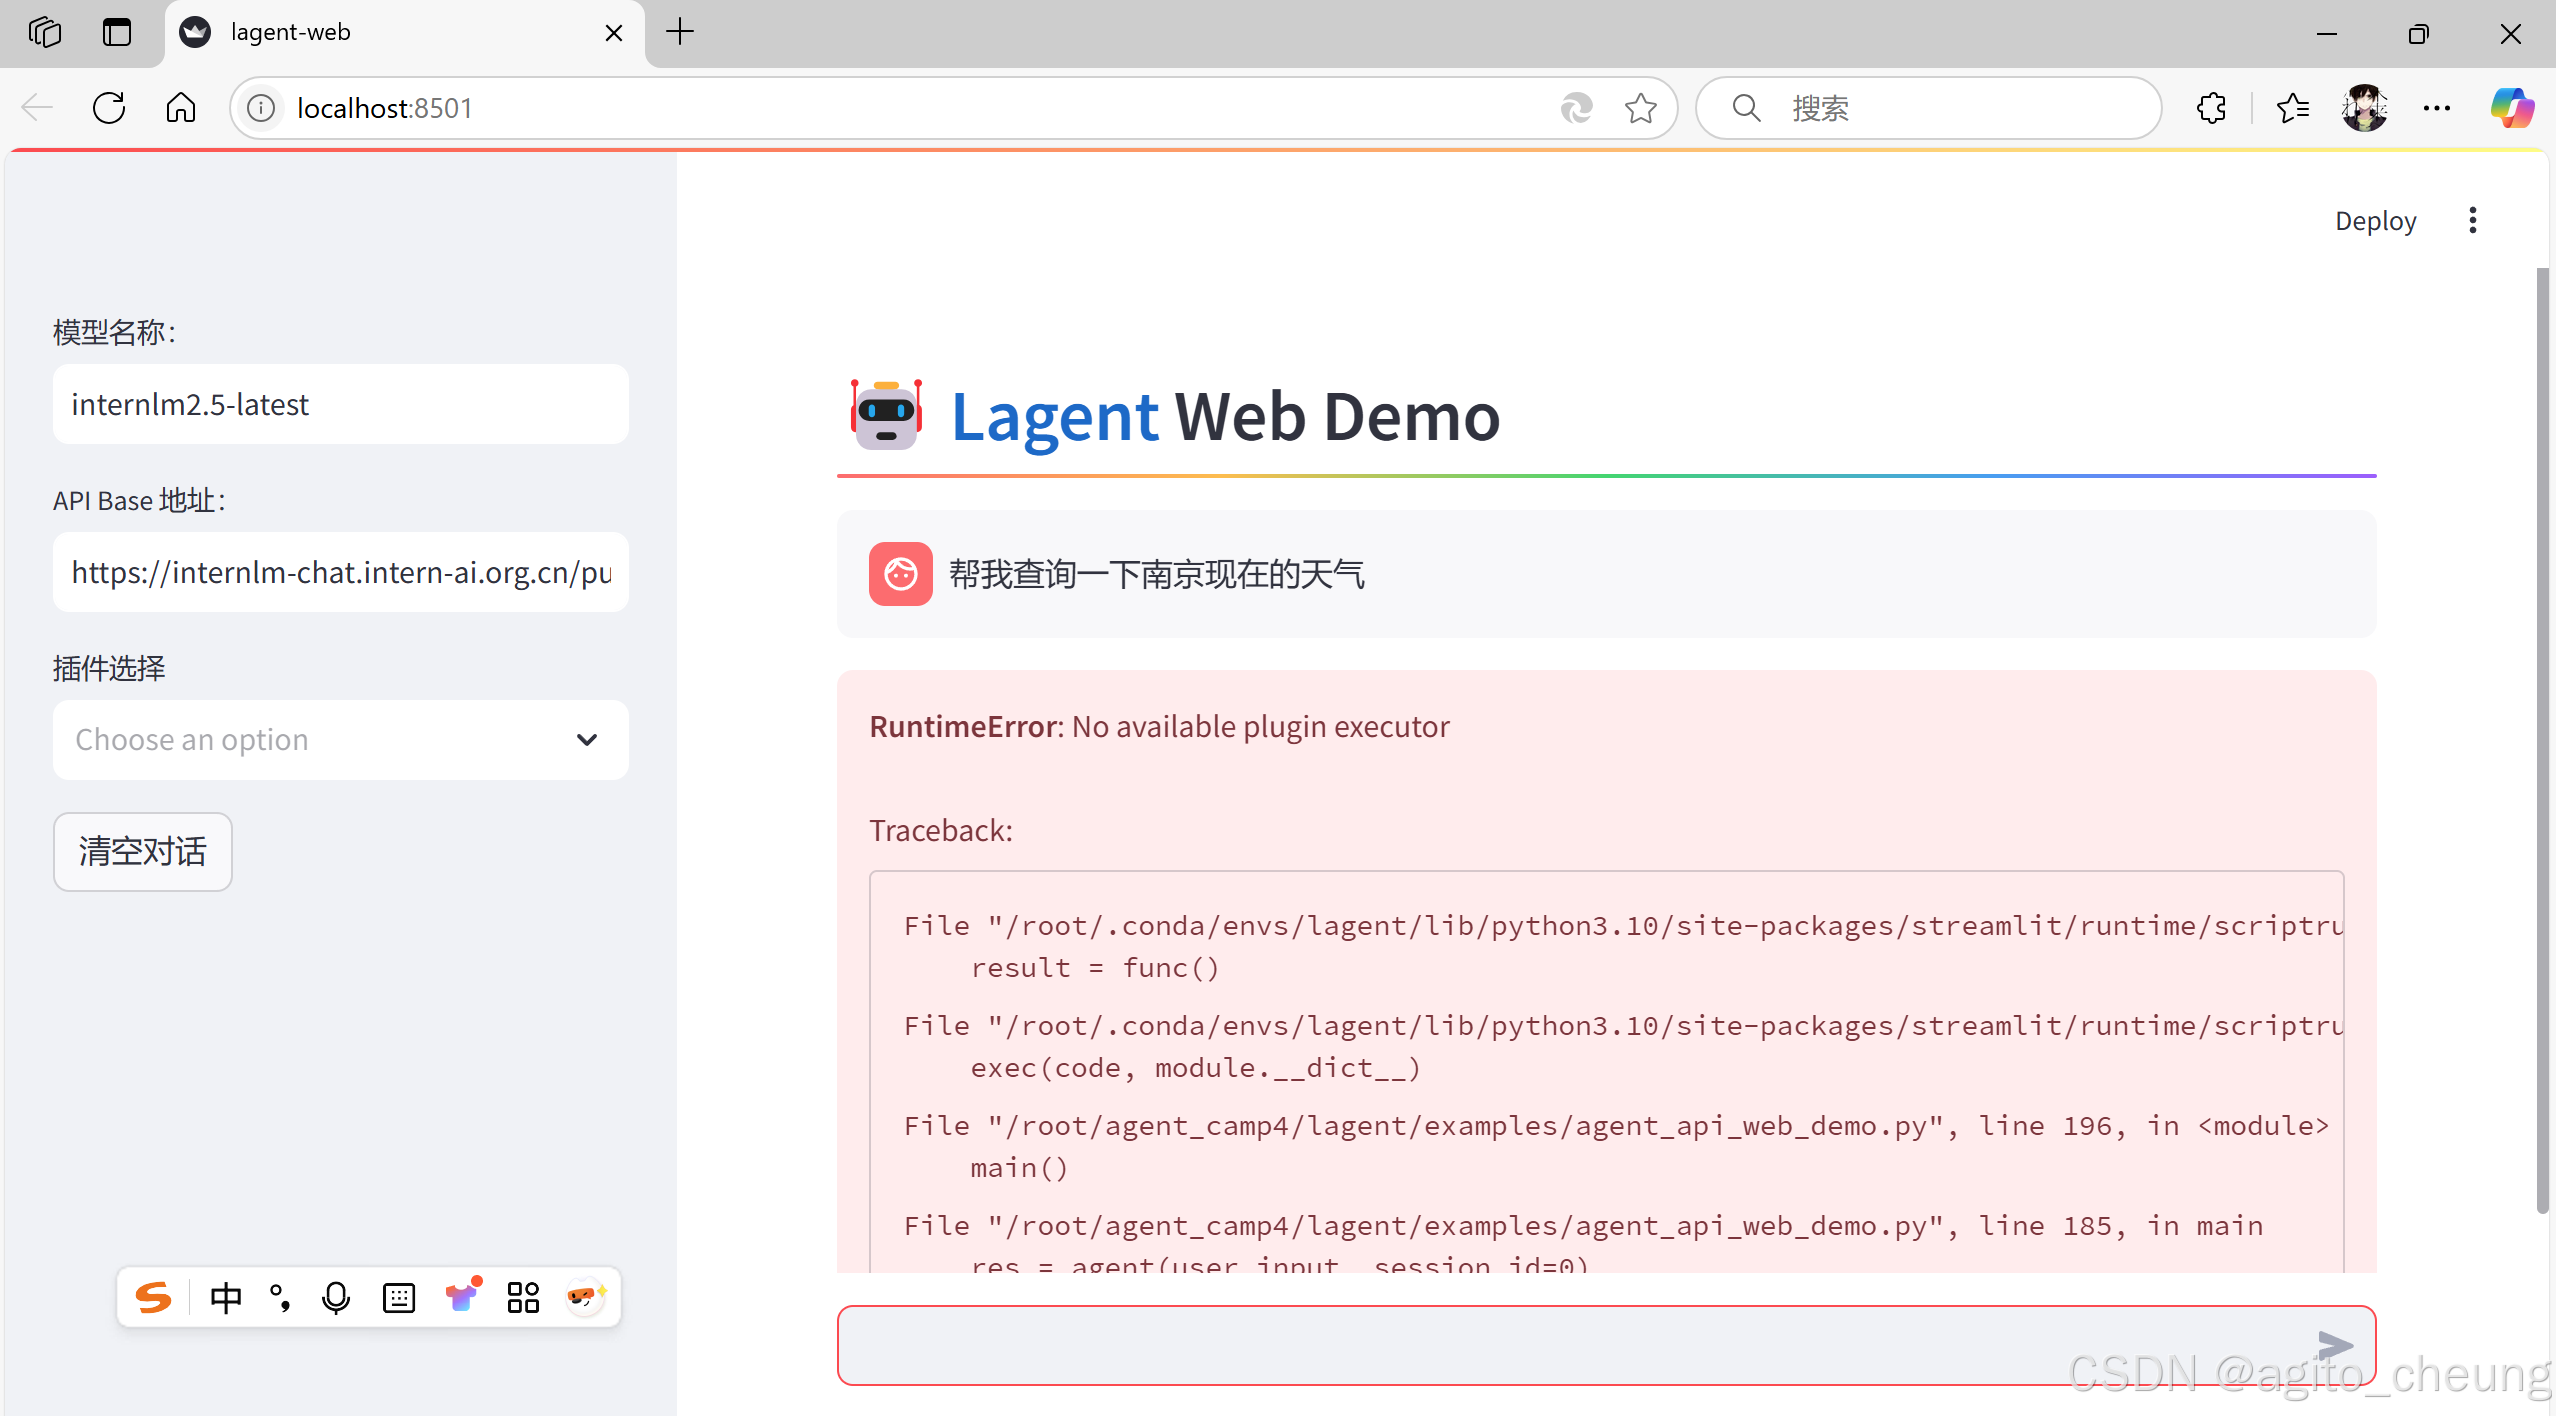2556x1416 pixels.
Task: Click the page vertical scrollbar
Action: point(2542,740)
